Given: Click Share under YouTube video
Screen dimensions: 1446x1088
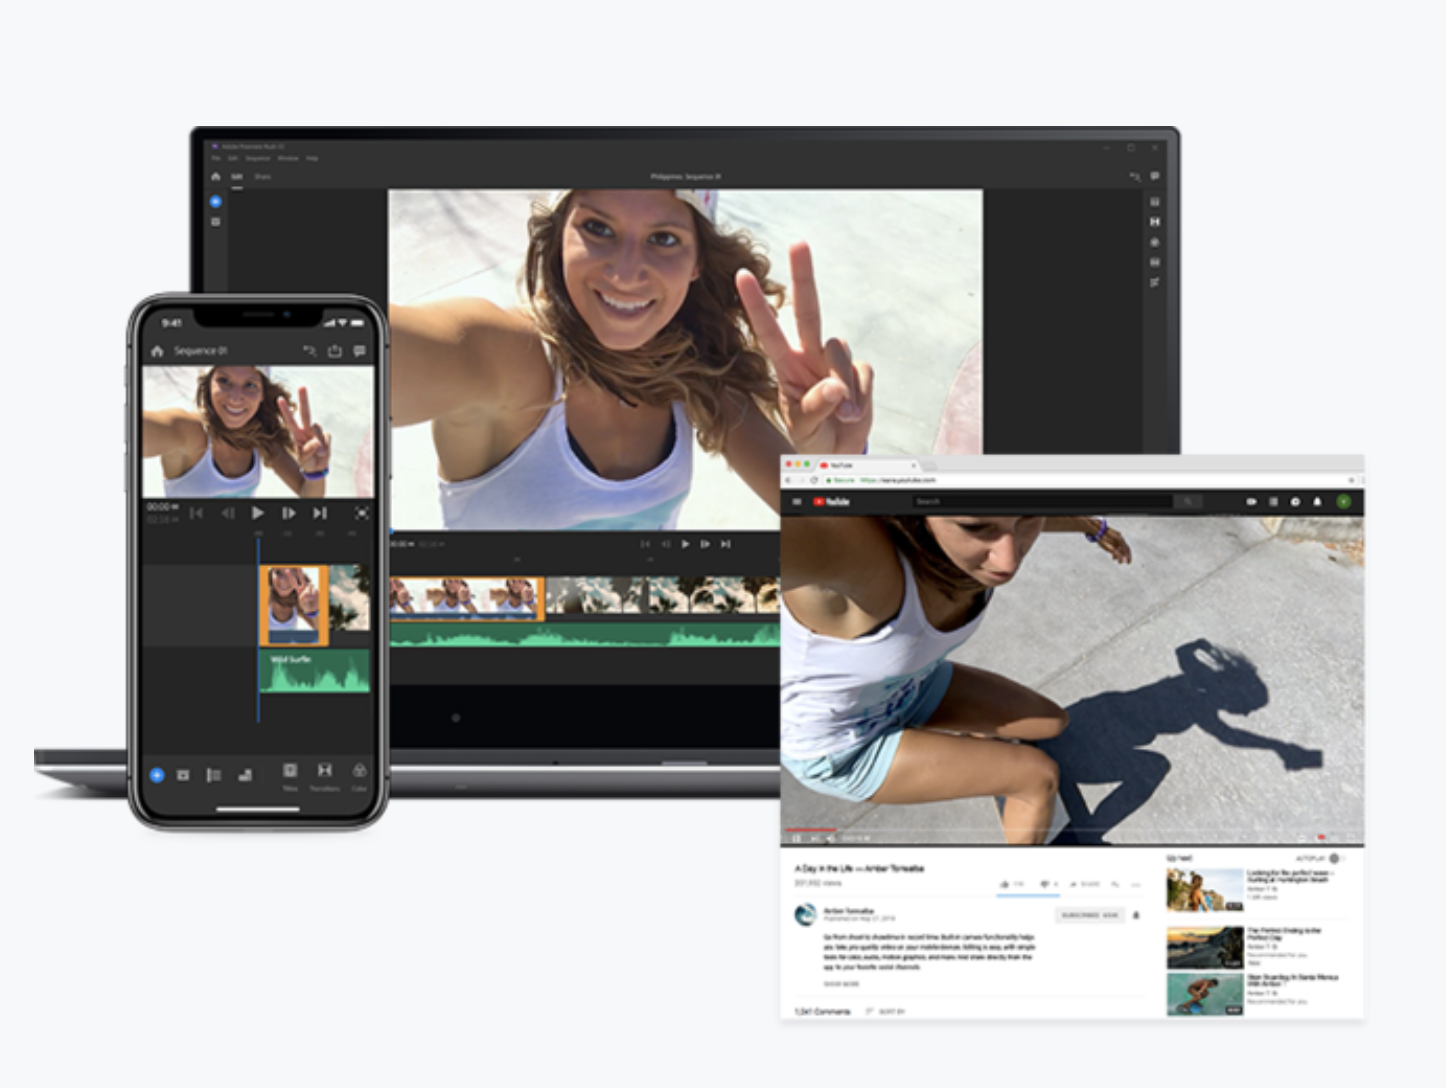Looking at the screenshot, I should (x=1085, y=885).
